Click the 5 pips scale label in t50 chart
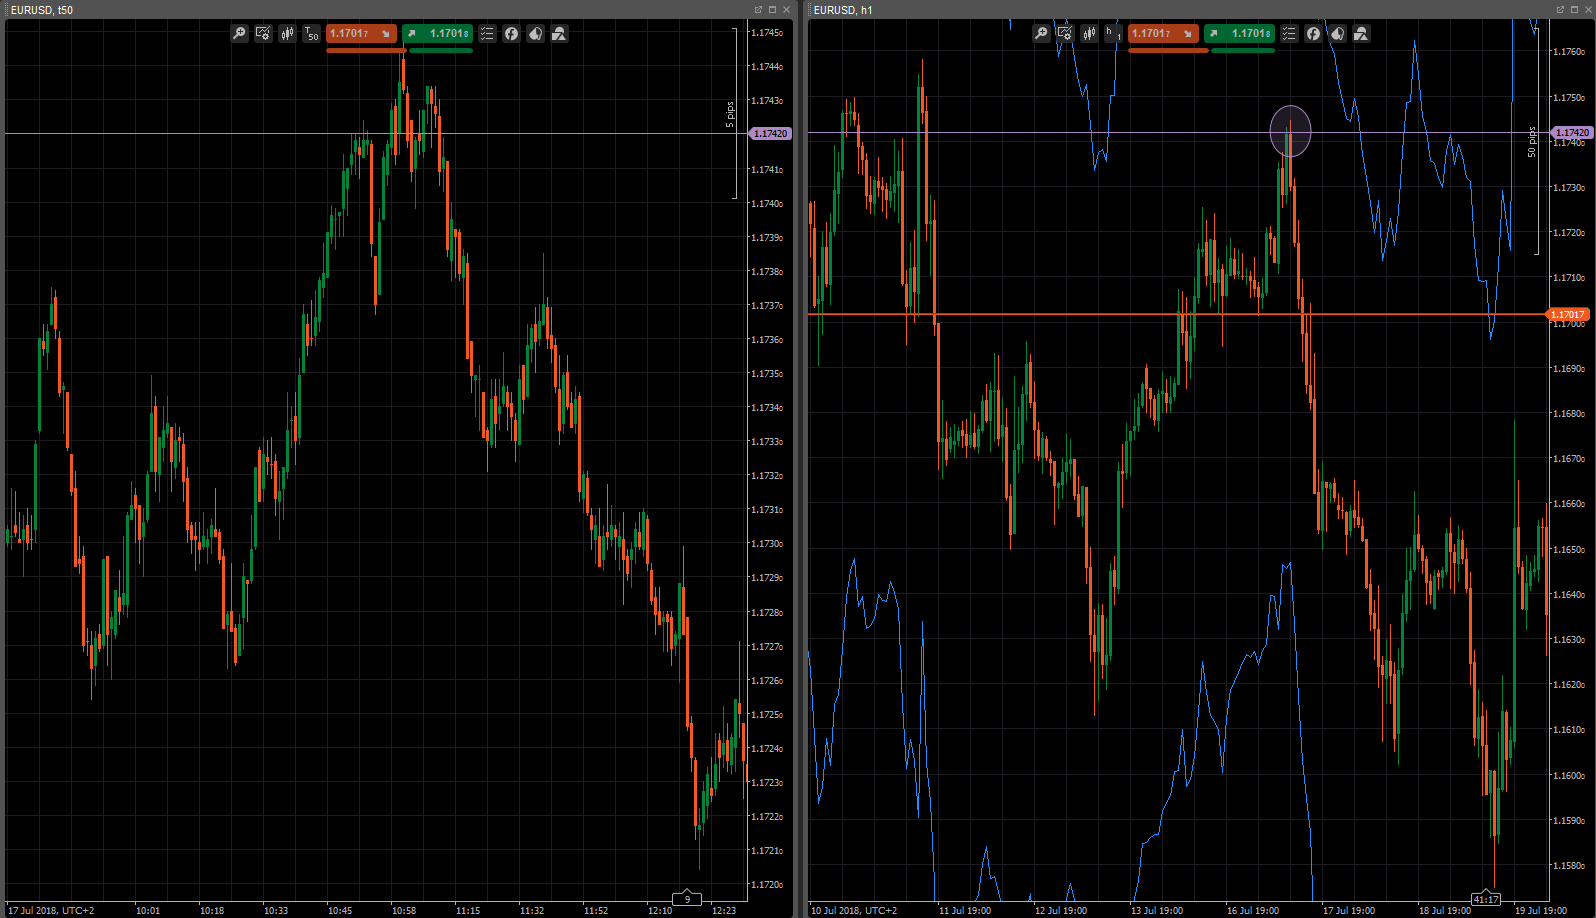 click(x=731, y=114)
